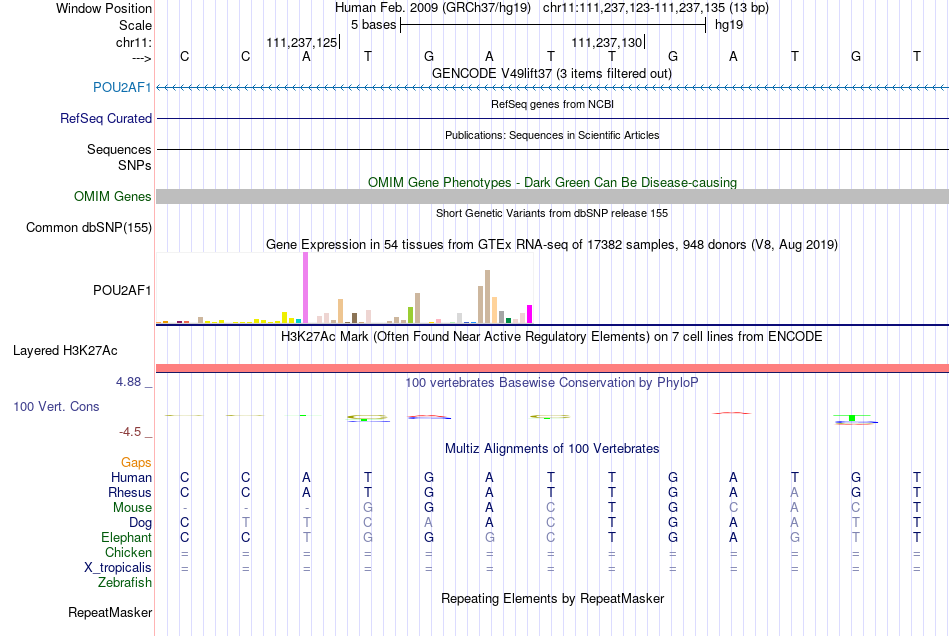The width and height of the screenshot is (950, 636).
Task: Click the gray OMIM Genes item bar
Action: 552,196
